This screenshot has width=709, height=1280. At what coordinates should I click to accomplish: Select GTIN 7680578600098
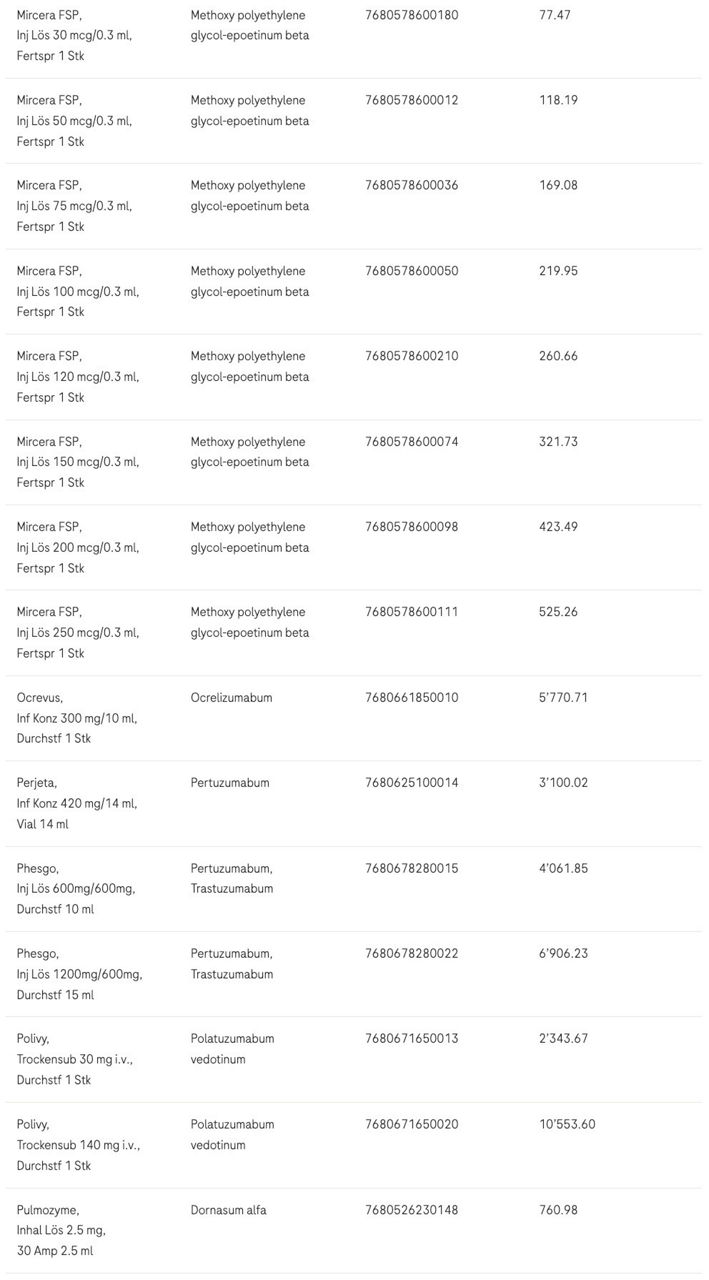(412, 527)
